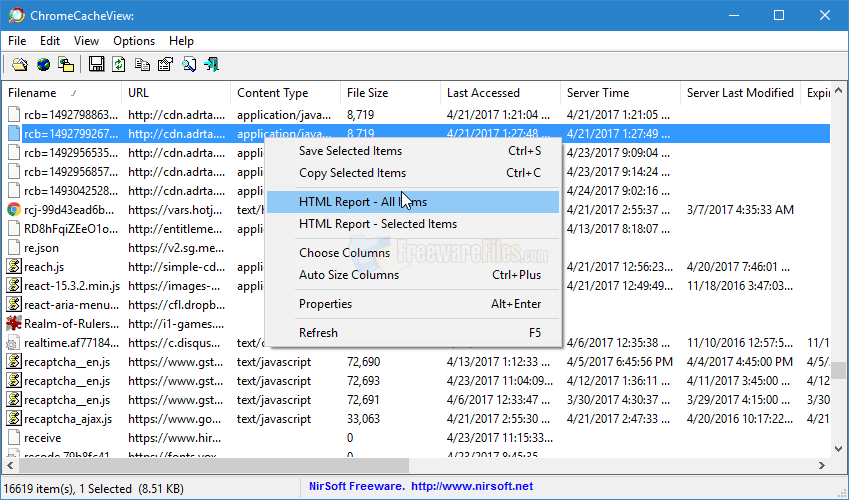849x500 pixels.
Task: Click the script icon next to react-15.3.2.min.js
Action: tap(14, 286)
